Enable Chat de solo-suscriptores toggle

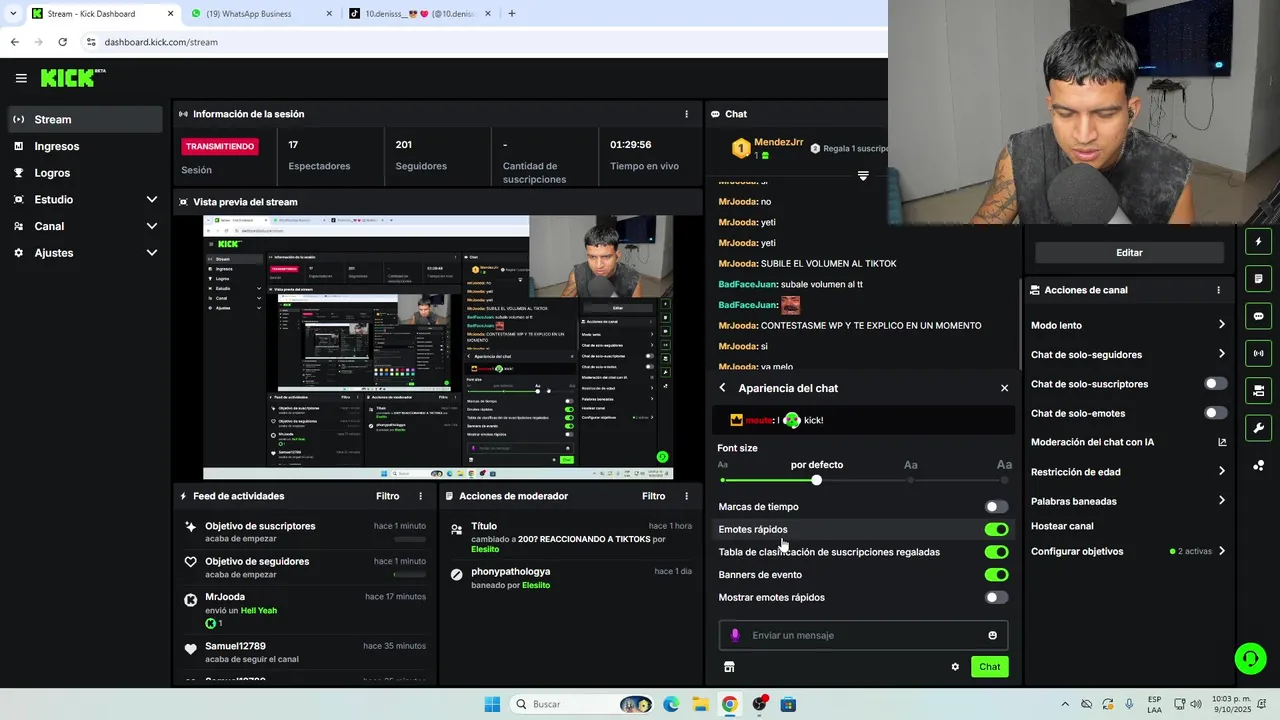click(1215, 384)
